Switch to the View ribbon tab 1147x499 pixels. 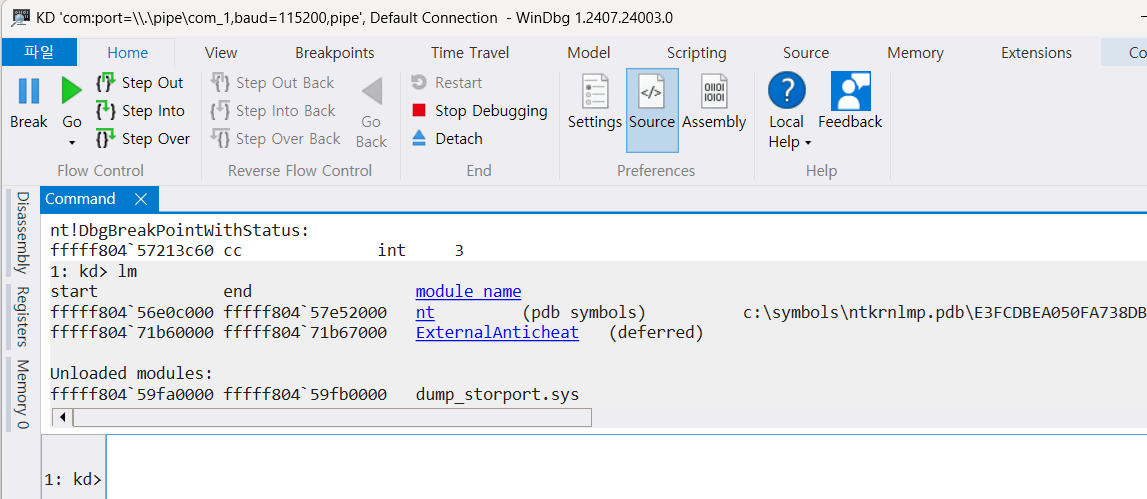click(x=221, y=53)
